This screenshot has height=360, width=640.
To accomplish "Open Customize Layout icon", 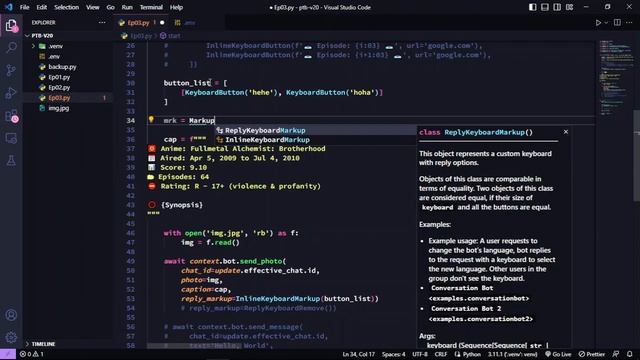I will coord(569,7).
